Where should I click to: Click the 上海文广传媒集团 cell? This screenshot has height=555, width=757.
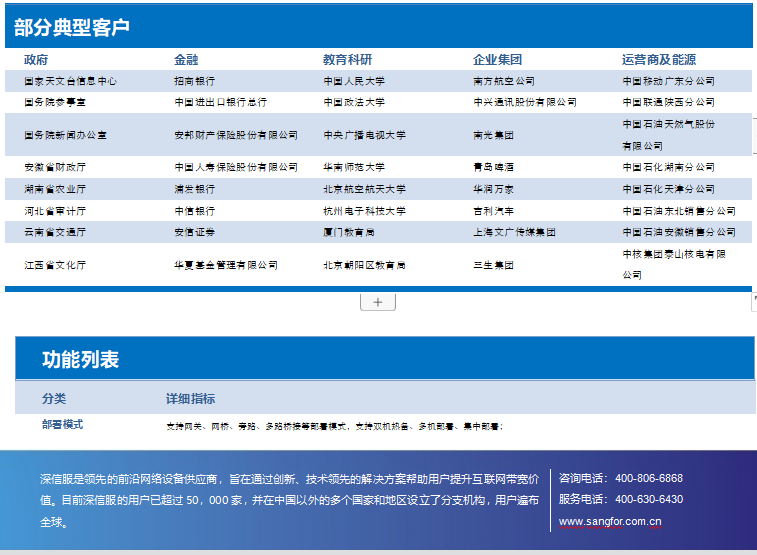[514, 232]
